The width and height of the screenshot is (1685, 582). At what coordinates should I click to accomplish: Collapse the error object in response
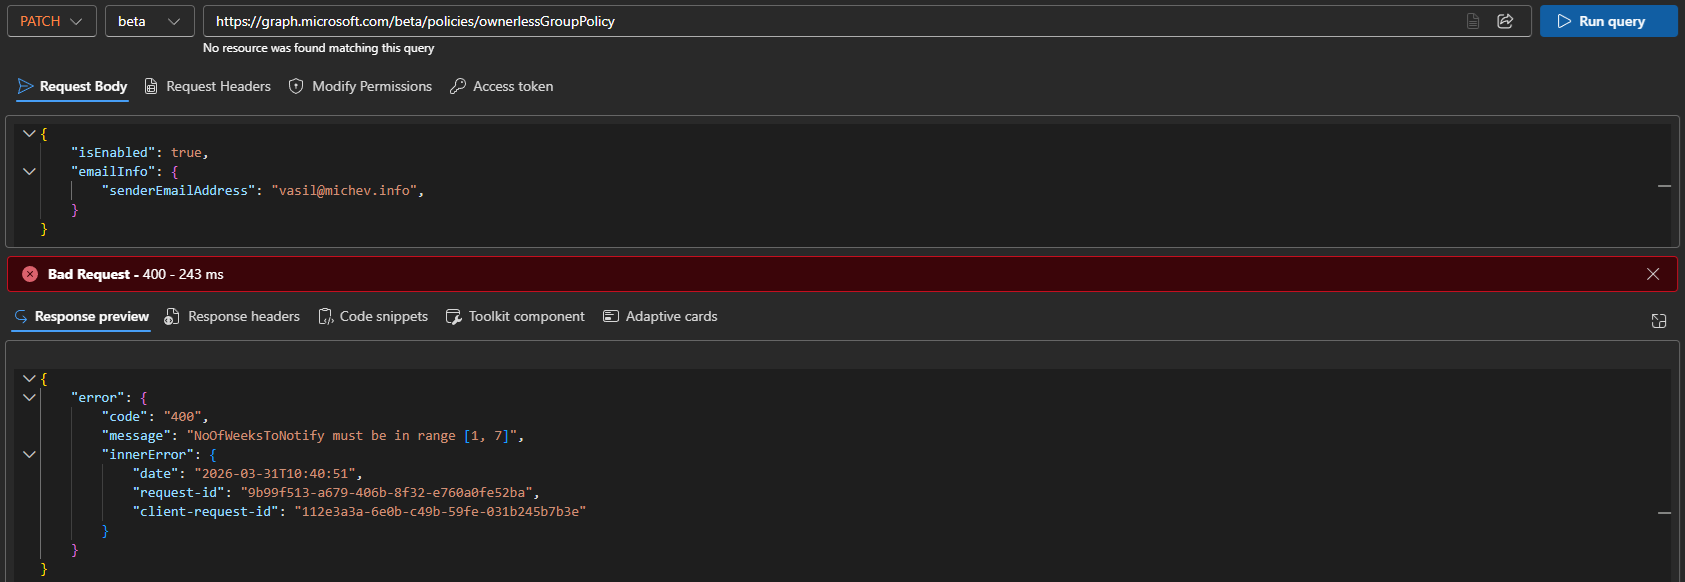29,398
